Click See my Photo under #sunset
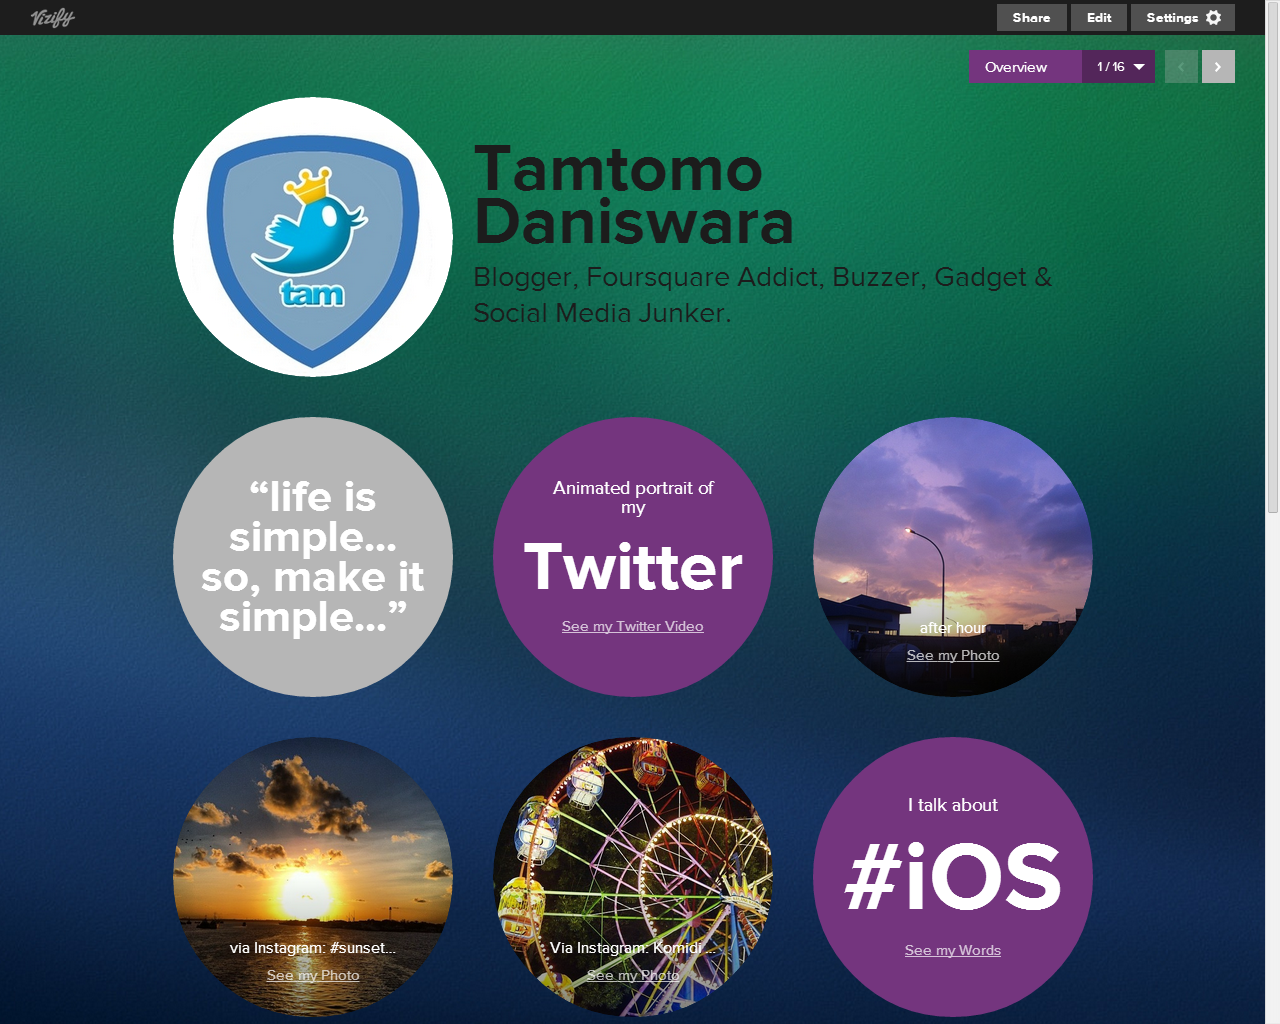Image resolution: width=1280 pixels, height=1024 pixels. click(313, 975)
